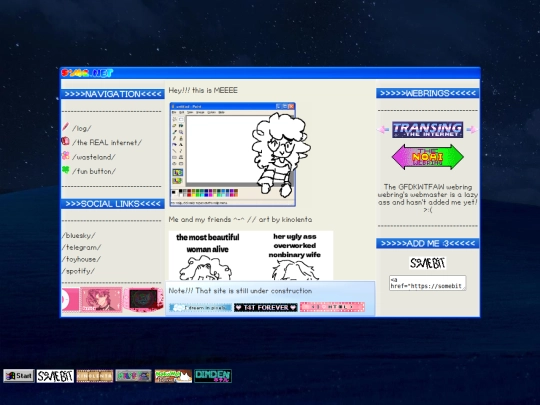Click the SOMEBIT taskbar button
540x405 pixels.
(x=55, y=376)
